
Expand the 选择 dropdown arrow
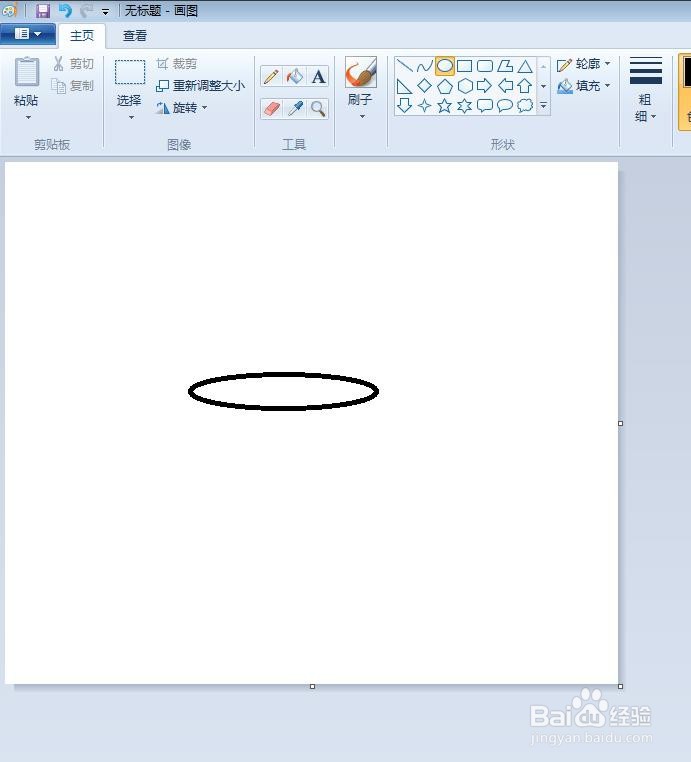[x=131, y=117]
